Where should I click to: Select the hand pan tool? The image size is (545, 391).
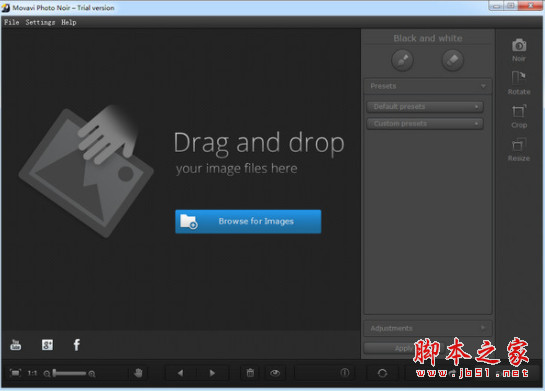tap(138, 373)
